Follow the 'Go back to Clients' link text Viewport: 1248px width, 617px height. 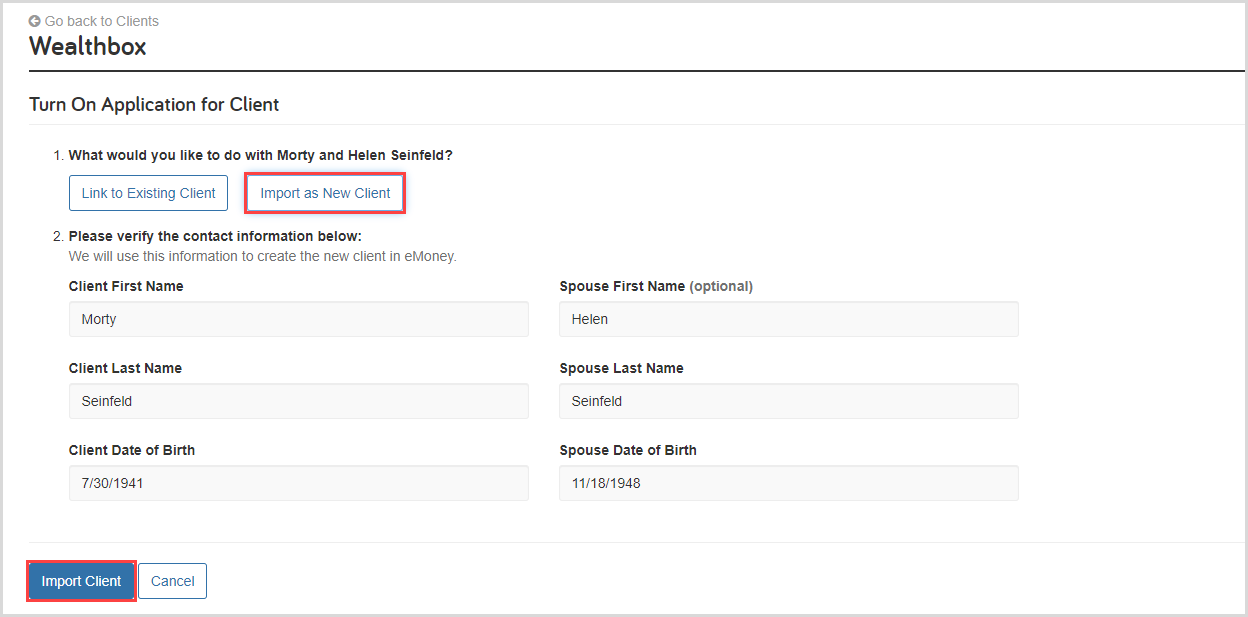coord(101,21)
